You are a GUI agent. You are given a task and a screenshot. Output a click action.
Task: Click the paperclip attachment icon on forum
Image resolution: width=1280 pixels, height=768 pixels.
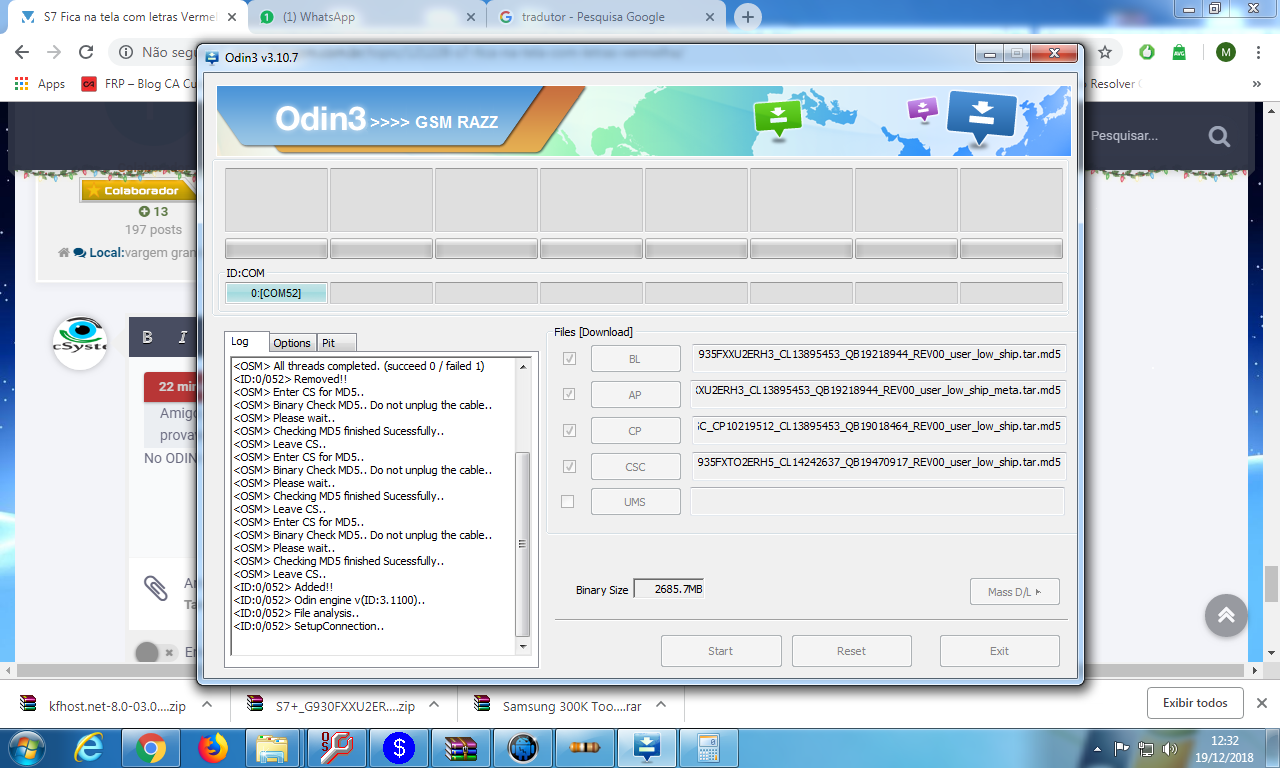155,588
